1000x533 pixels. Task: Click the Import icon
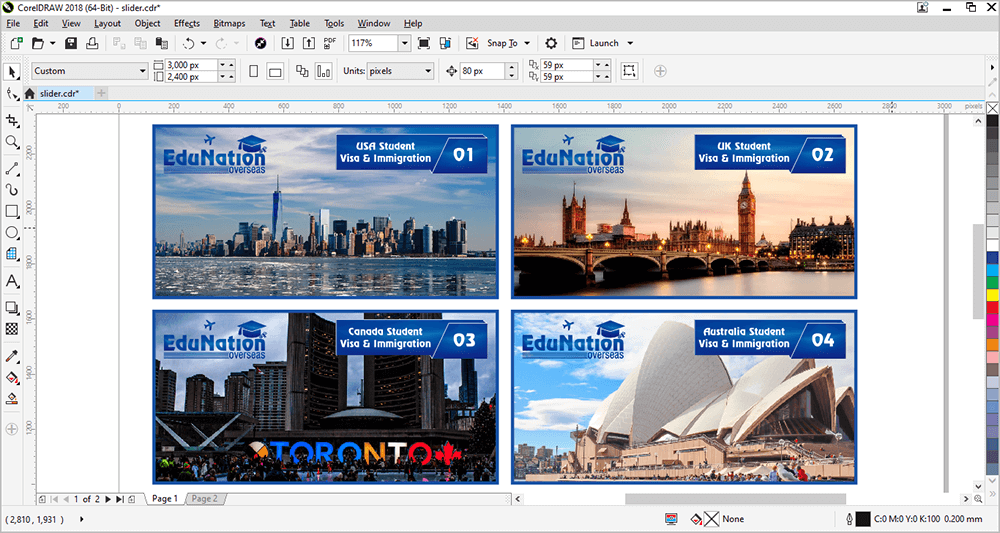(288, 43)
